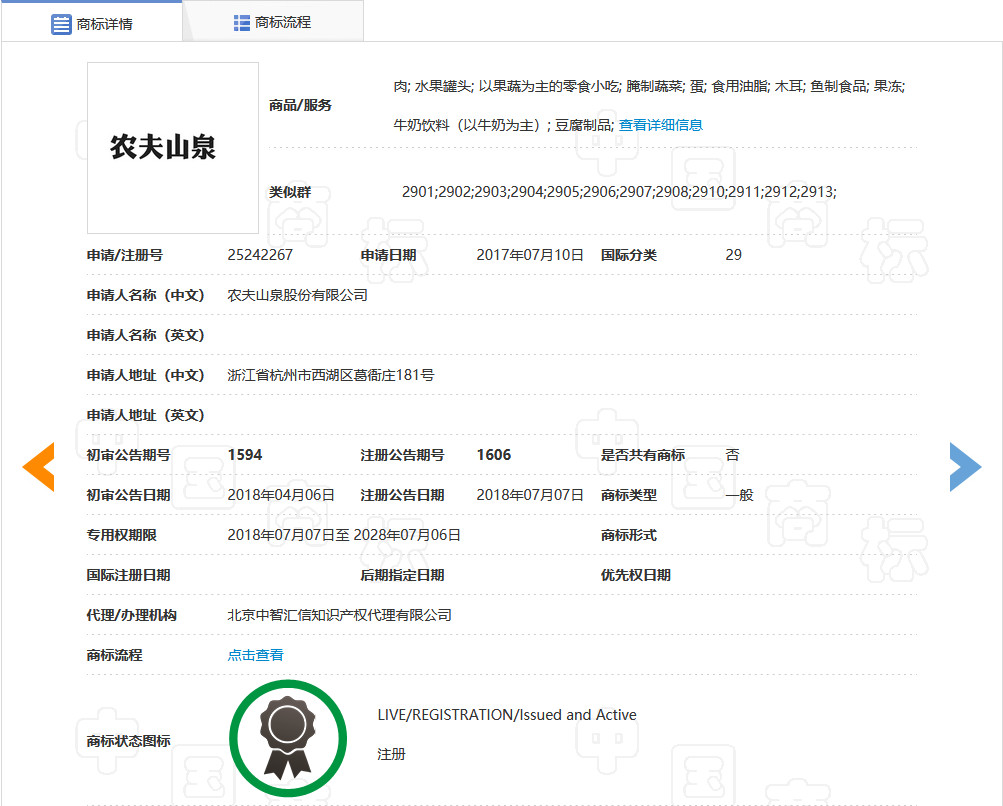The width and height of the screenshot is (1003, 806).
Task: Click the 商标形式 label
Action: [x=628, y=535]
